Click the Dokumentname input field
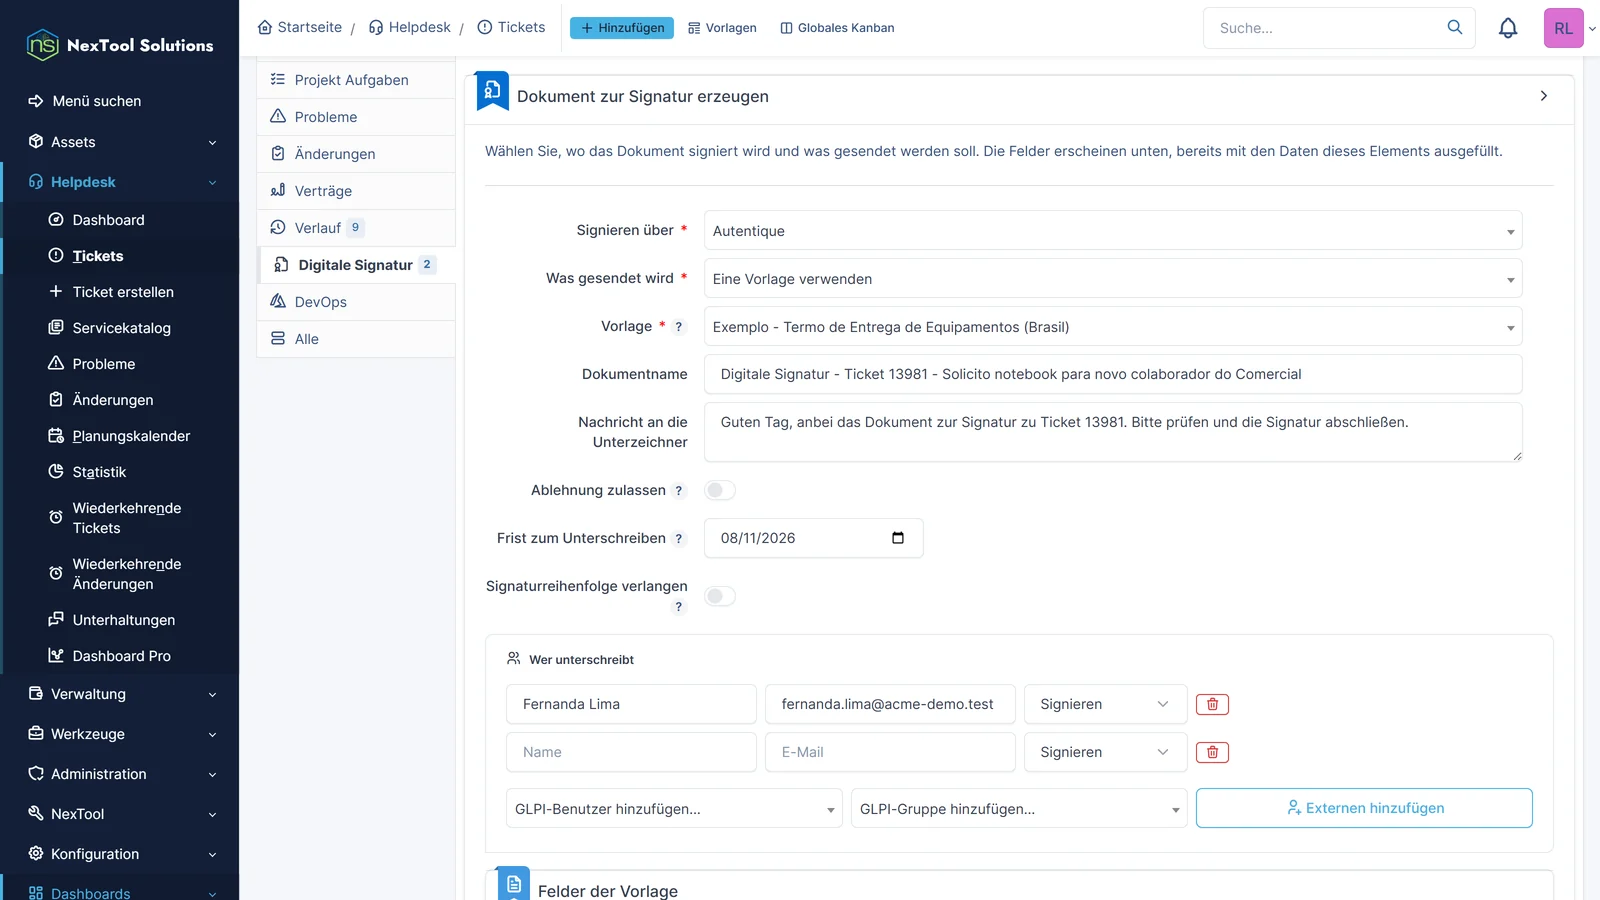 click(1113, 374)
